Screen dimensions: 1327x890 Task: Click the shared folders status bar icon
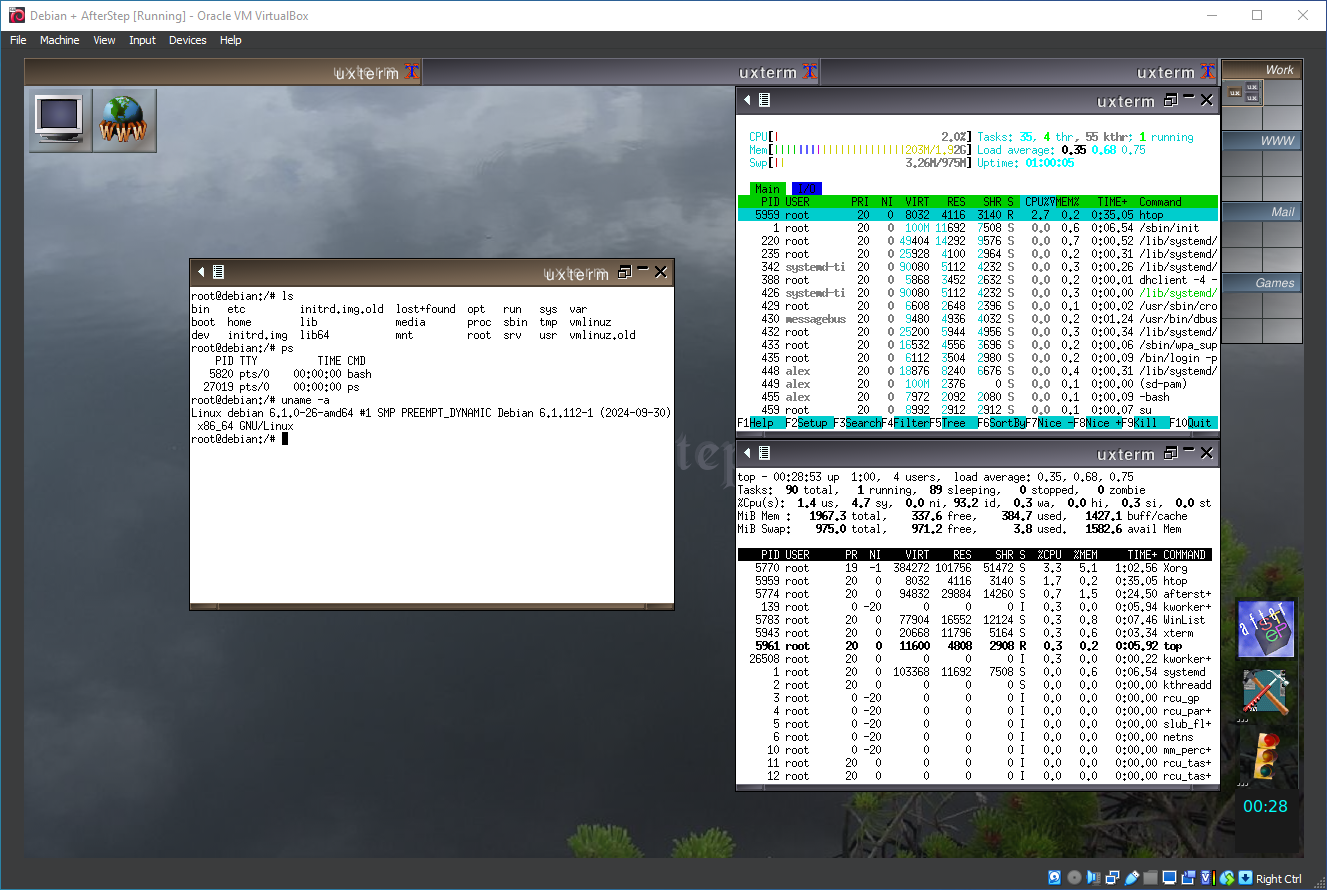tap(1151, 878)
